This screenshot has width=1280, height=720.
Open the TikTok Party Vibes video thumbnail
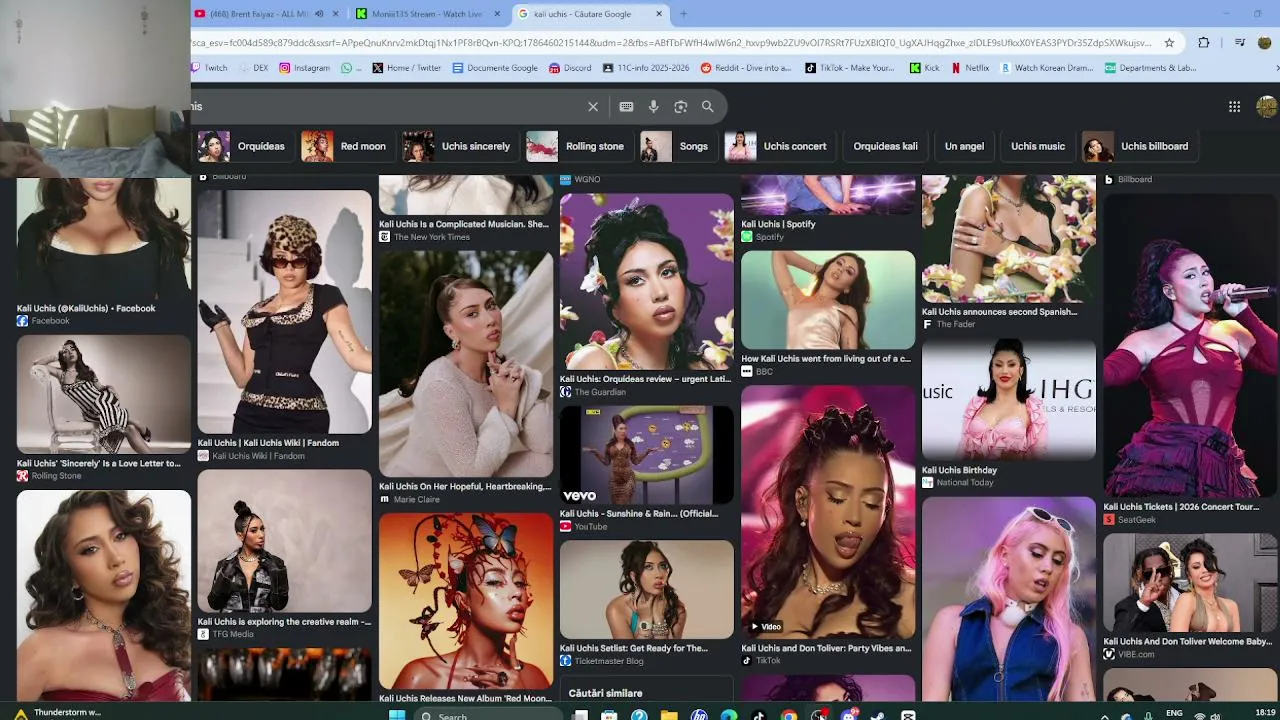(828, 512)
